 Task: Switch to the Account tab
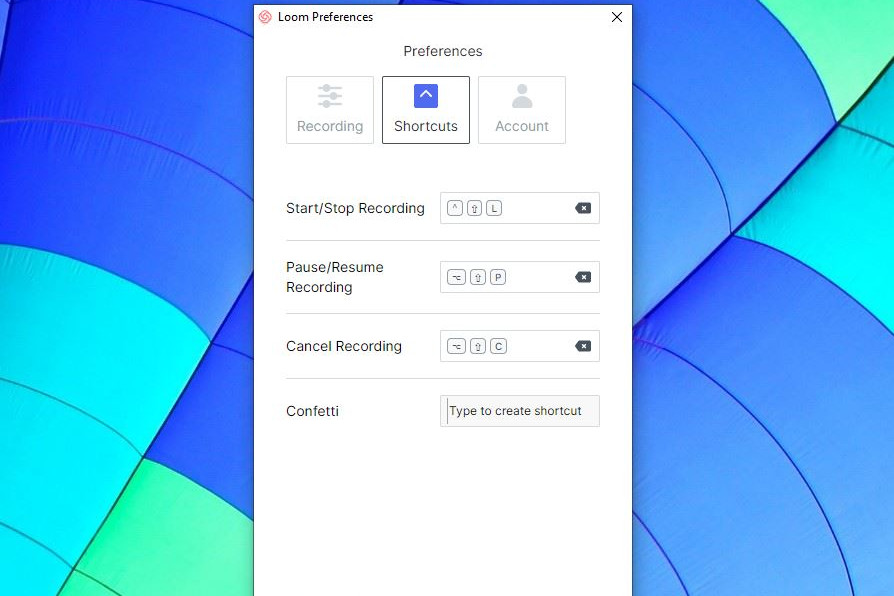tap(522, 110)
